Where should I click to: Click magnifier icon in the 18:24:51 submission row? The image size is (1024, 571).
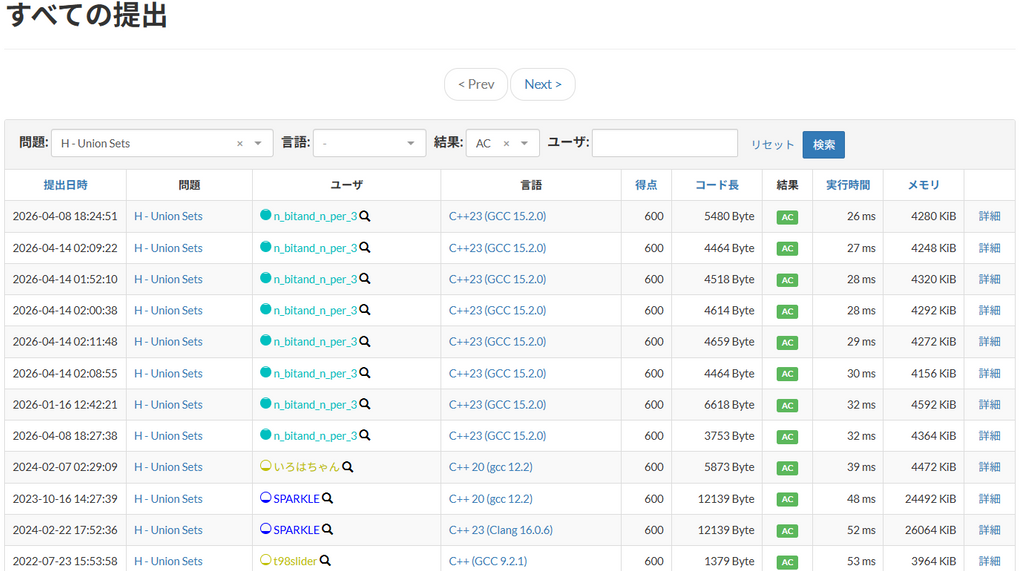365,216
